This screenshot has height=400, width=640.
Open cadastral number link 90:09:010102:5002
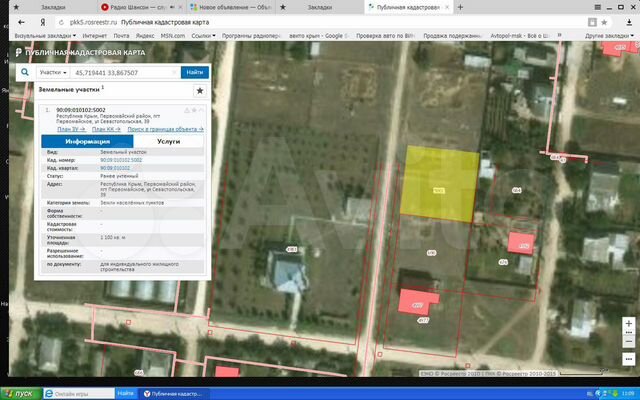(x=121, y=160)
